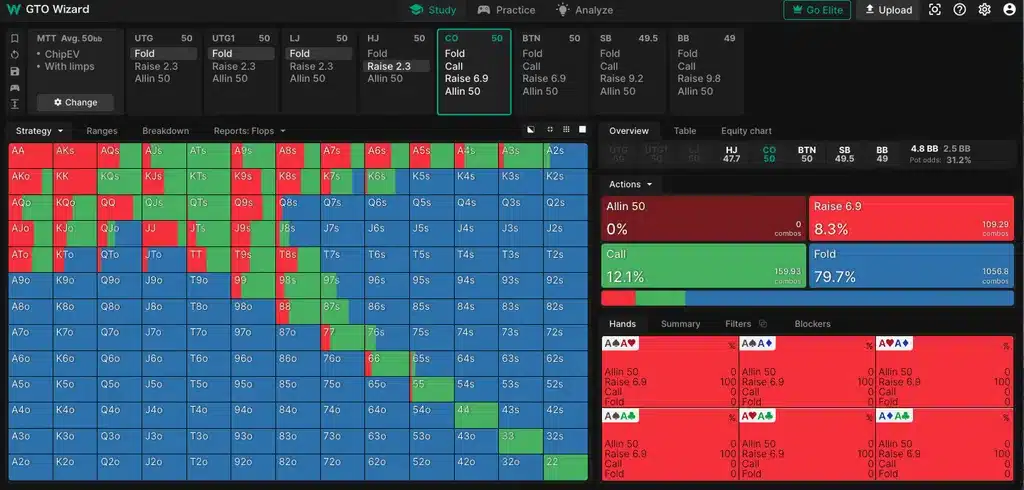The height and width of the screenshot is (490, 1024).
Task: Select CO's Allin 50 action
Action: click(x=462, y=91)
